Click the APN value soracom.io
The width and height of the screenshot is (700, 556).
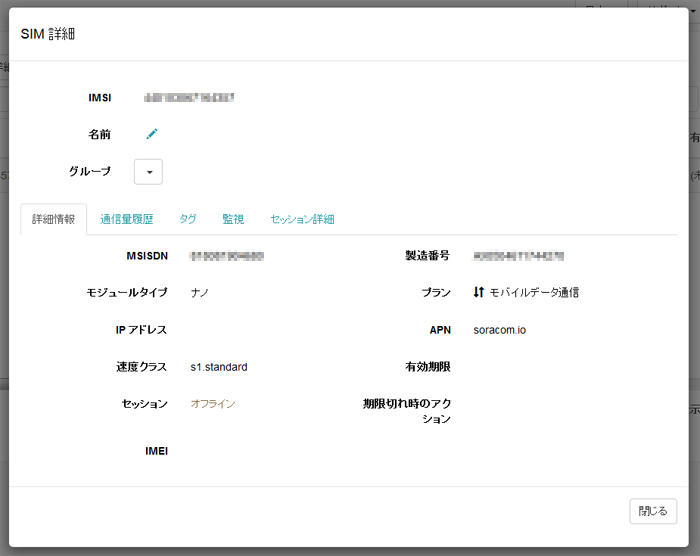[x=500, y=330]
